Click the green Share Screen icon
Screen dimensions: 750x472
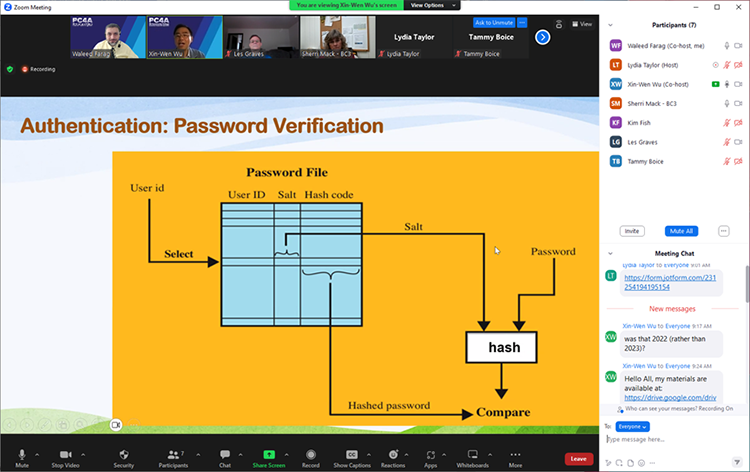269,454
